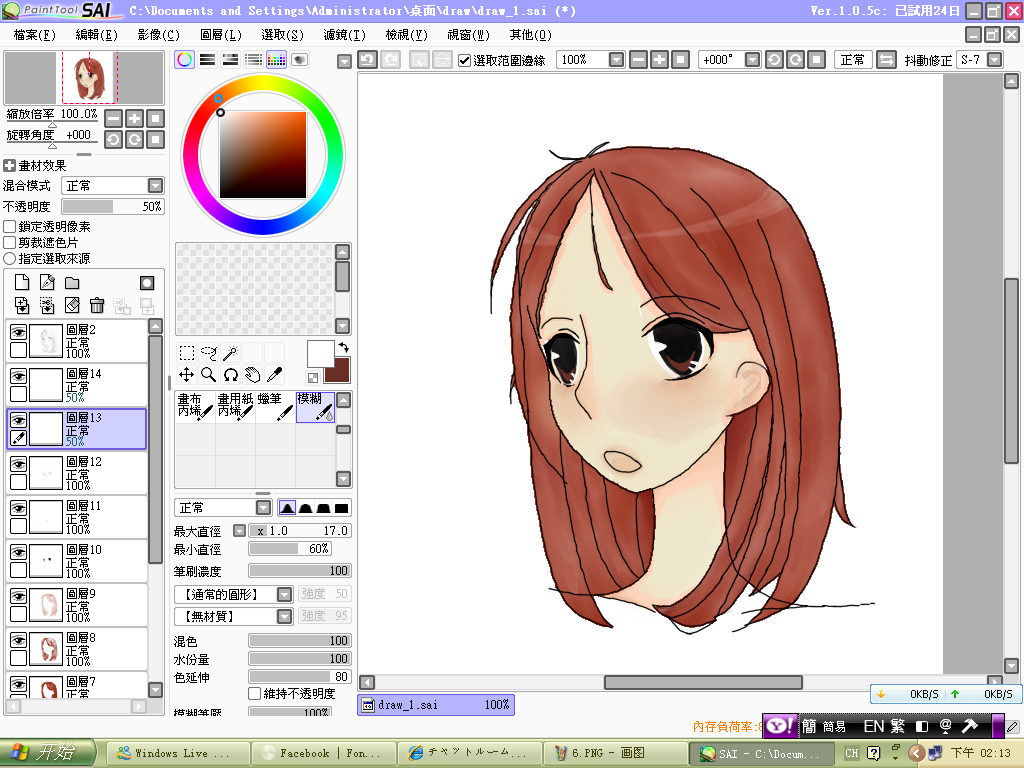The width and height of the screenshot is (1024, 768).
Task: Switch to Facebook taskbar window
Action: pyautogui.click(x=324, y=754)
